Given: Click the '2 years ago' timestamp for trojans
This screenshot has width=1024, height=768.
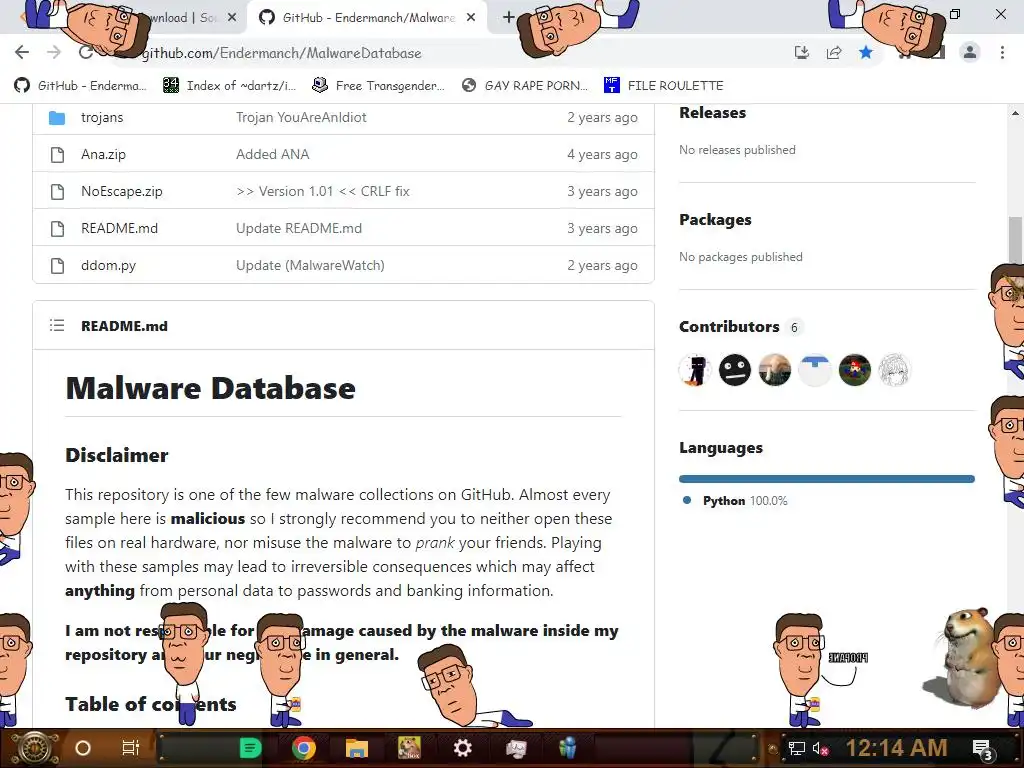Looking at the screenshot, I should (x=602, y=118).
